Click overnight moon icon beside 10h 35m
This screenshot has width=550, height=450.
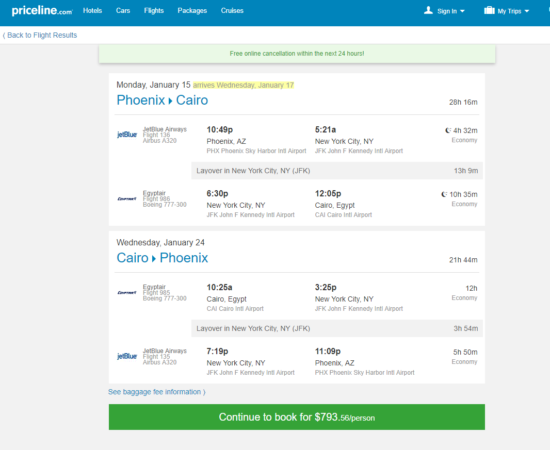[444, 194]
